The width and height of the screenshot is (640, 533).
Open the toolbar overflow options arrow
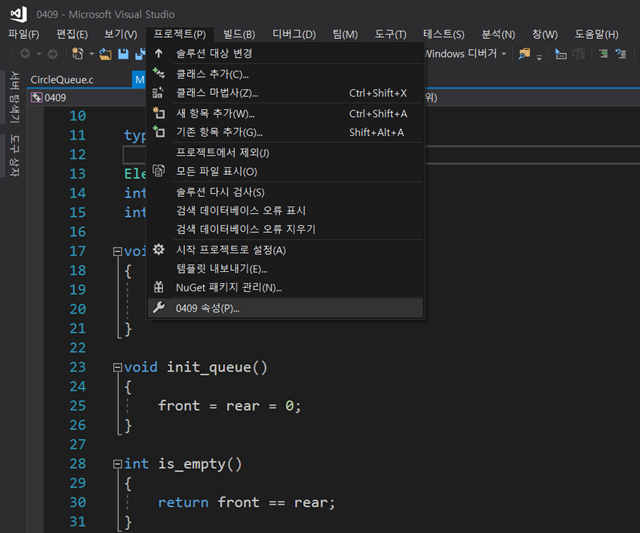(x=539, y=57)
